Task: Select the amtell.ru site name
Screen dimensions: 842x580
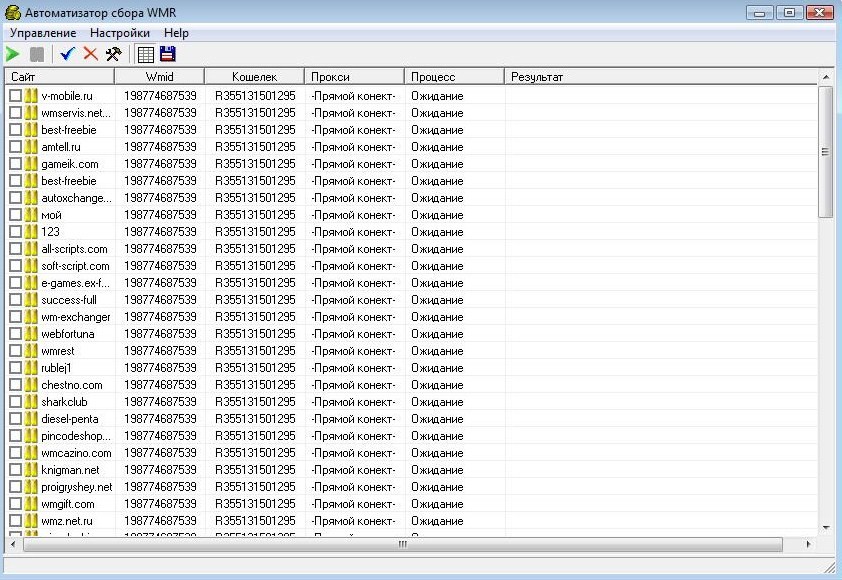Action: [x=61, y=147]
